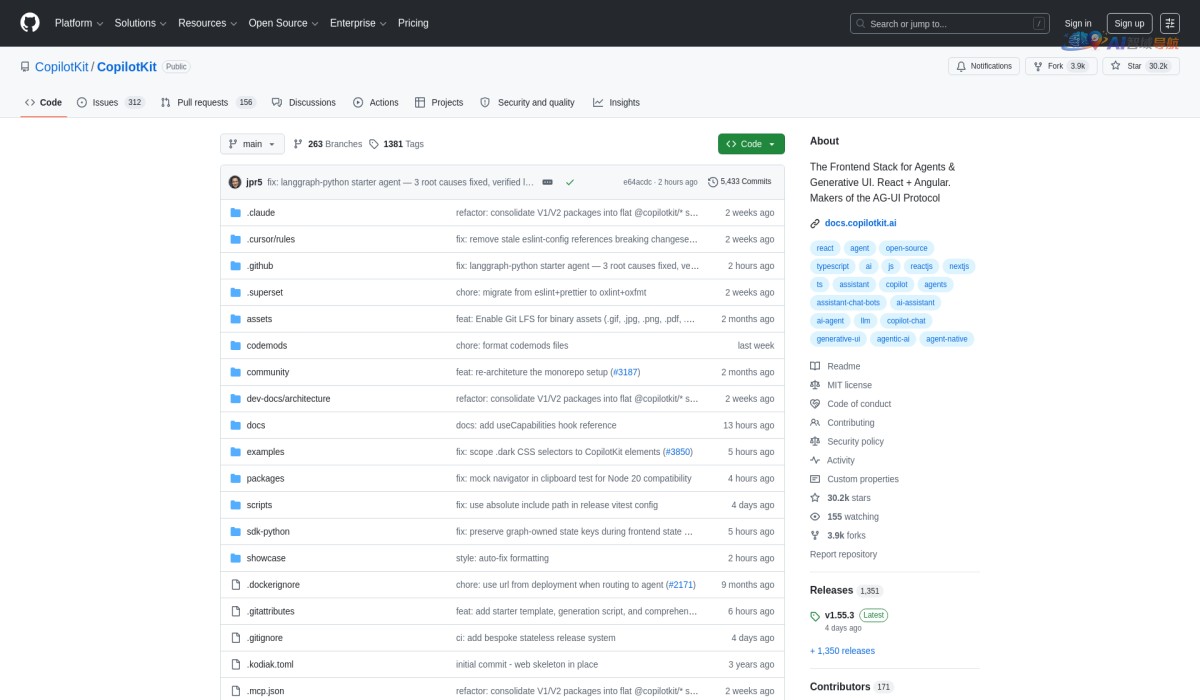Image resolution: width=1200 pixels, height=700 pixels.
Task: Open the .claude folder
Action: click(261, 213)
